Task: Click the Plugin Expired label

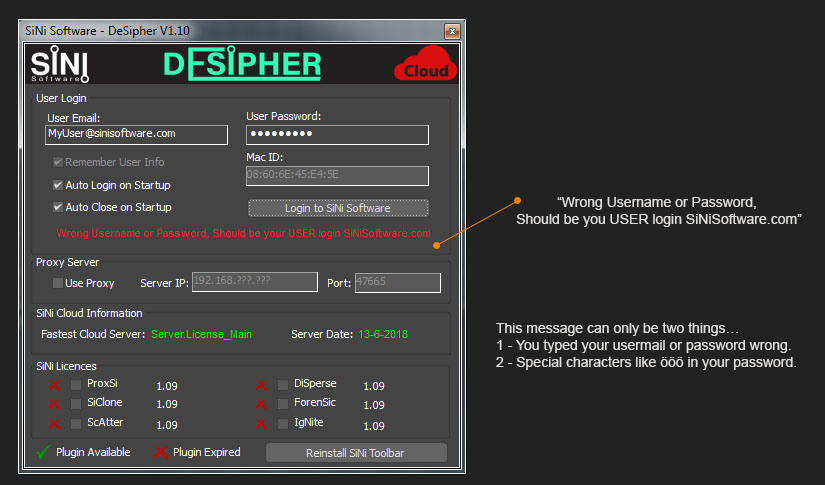Action: click(x=207, y=452)
